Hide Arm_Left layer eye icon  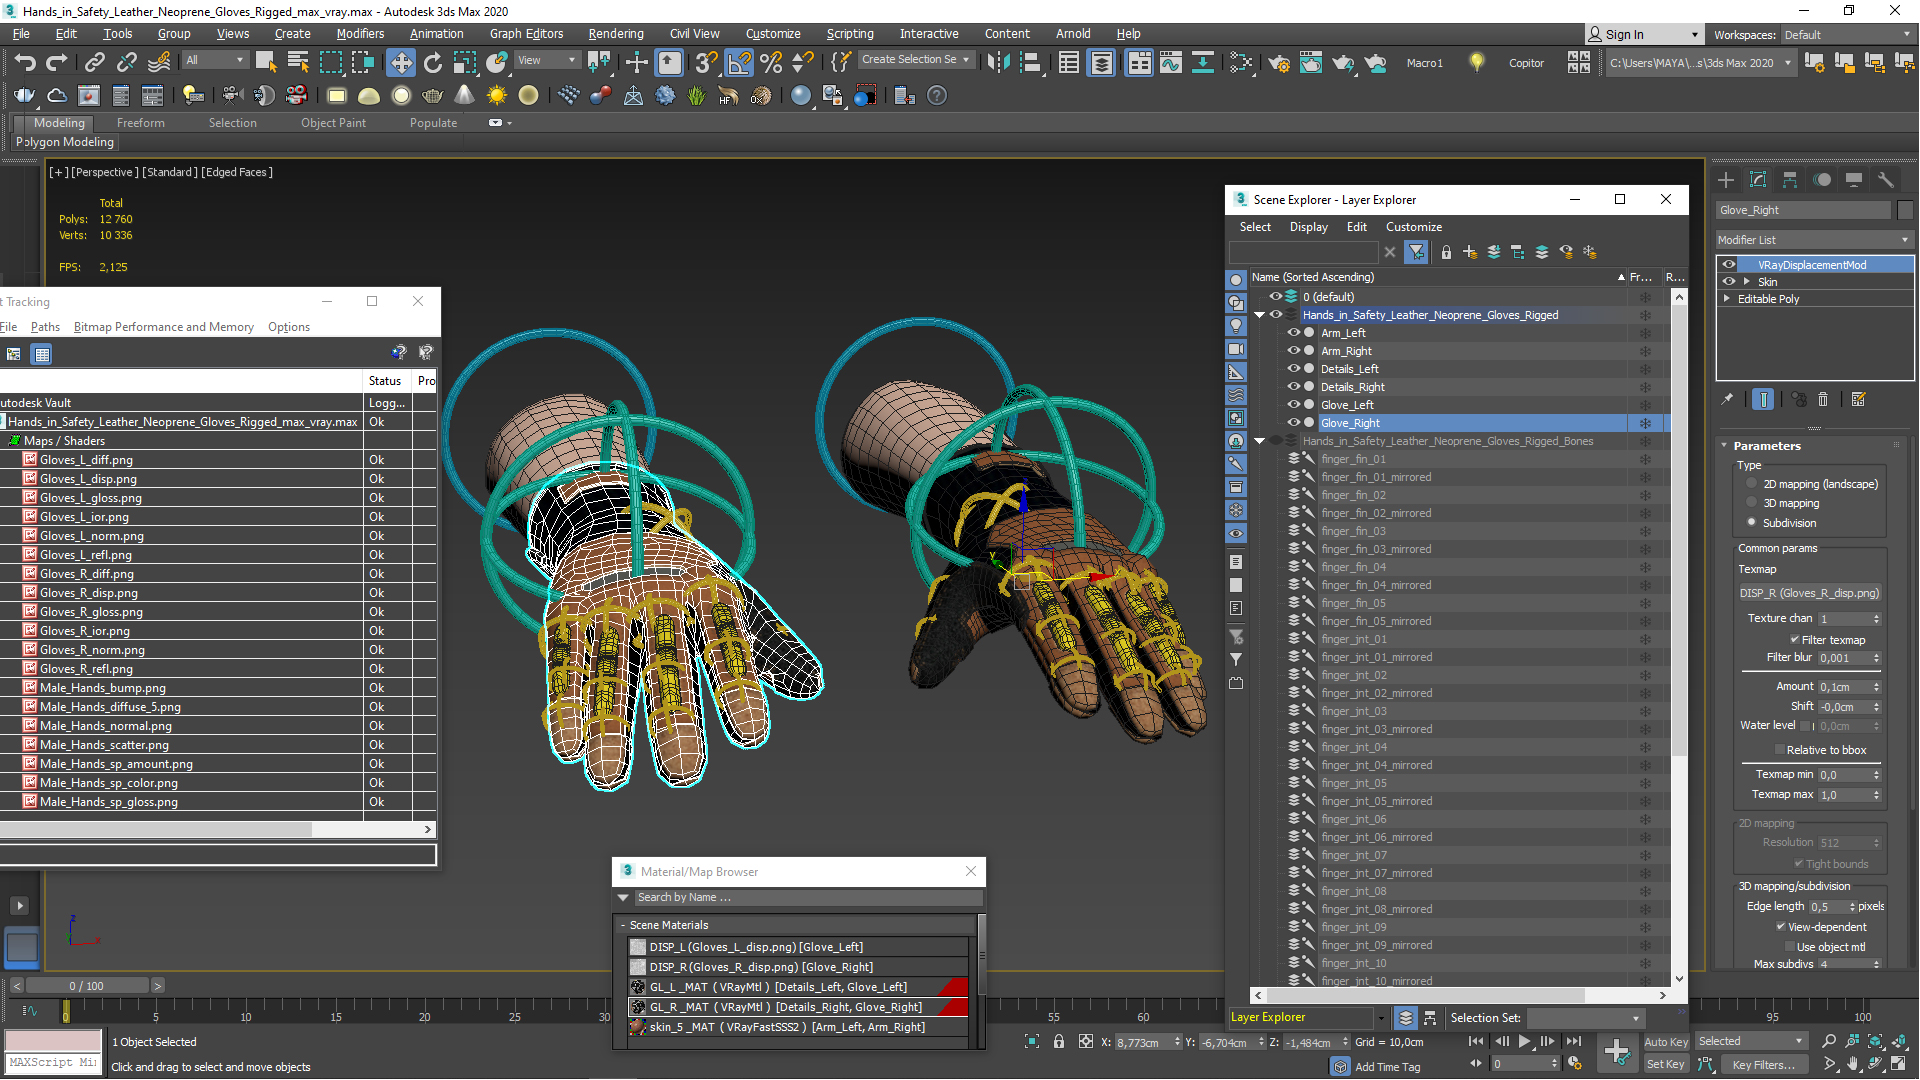[x=1293, y=333]
